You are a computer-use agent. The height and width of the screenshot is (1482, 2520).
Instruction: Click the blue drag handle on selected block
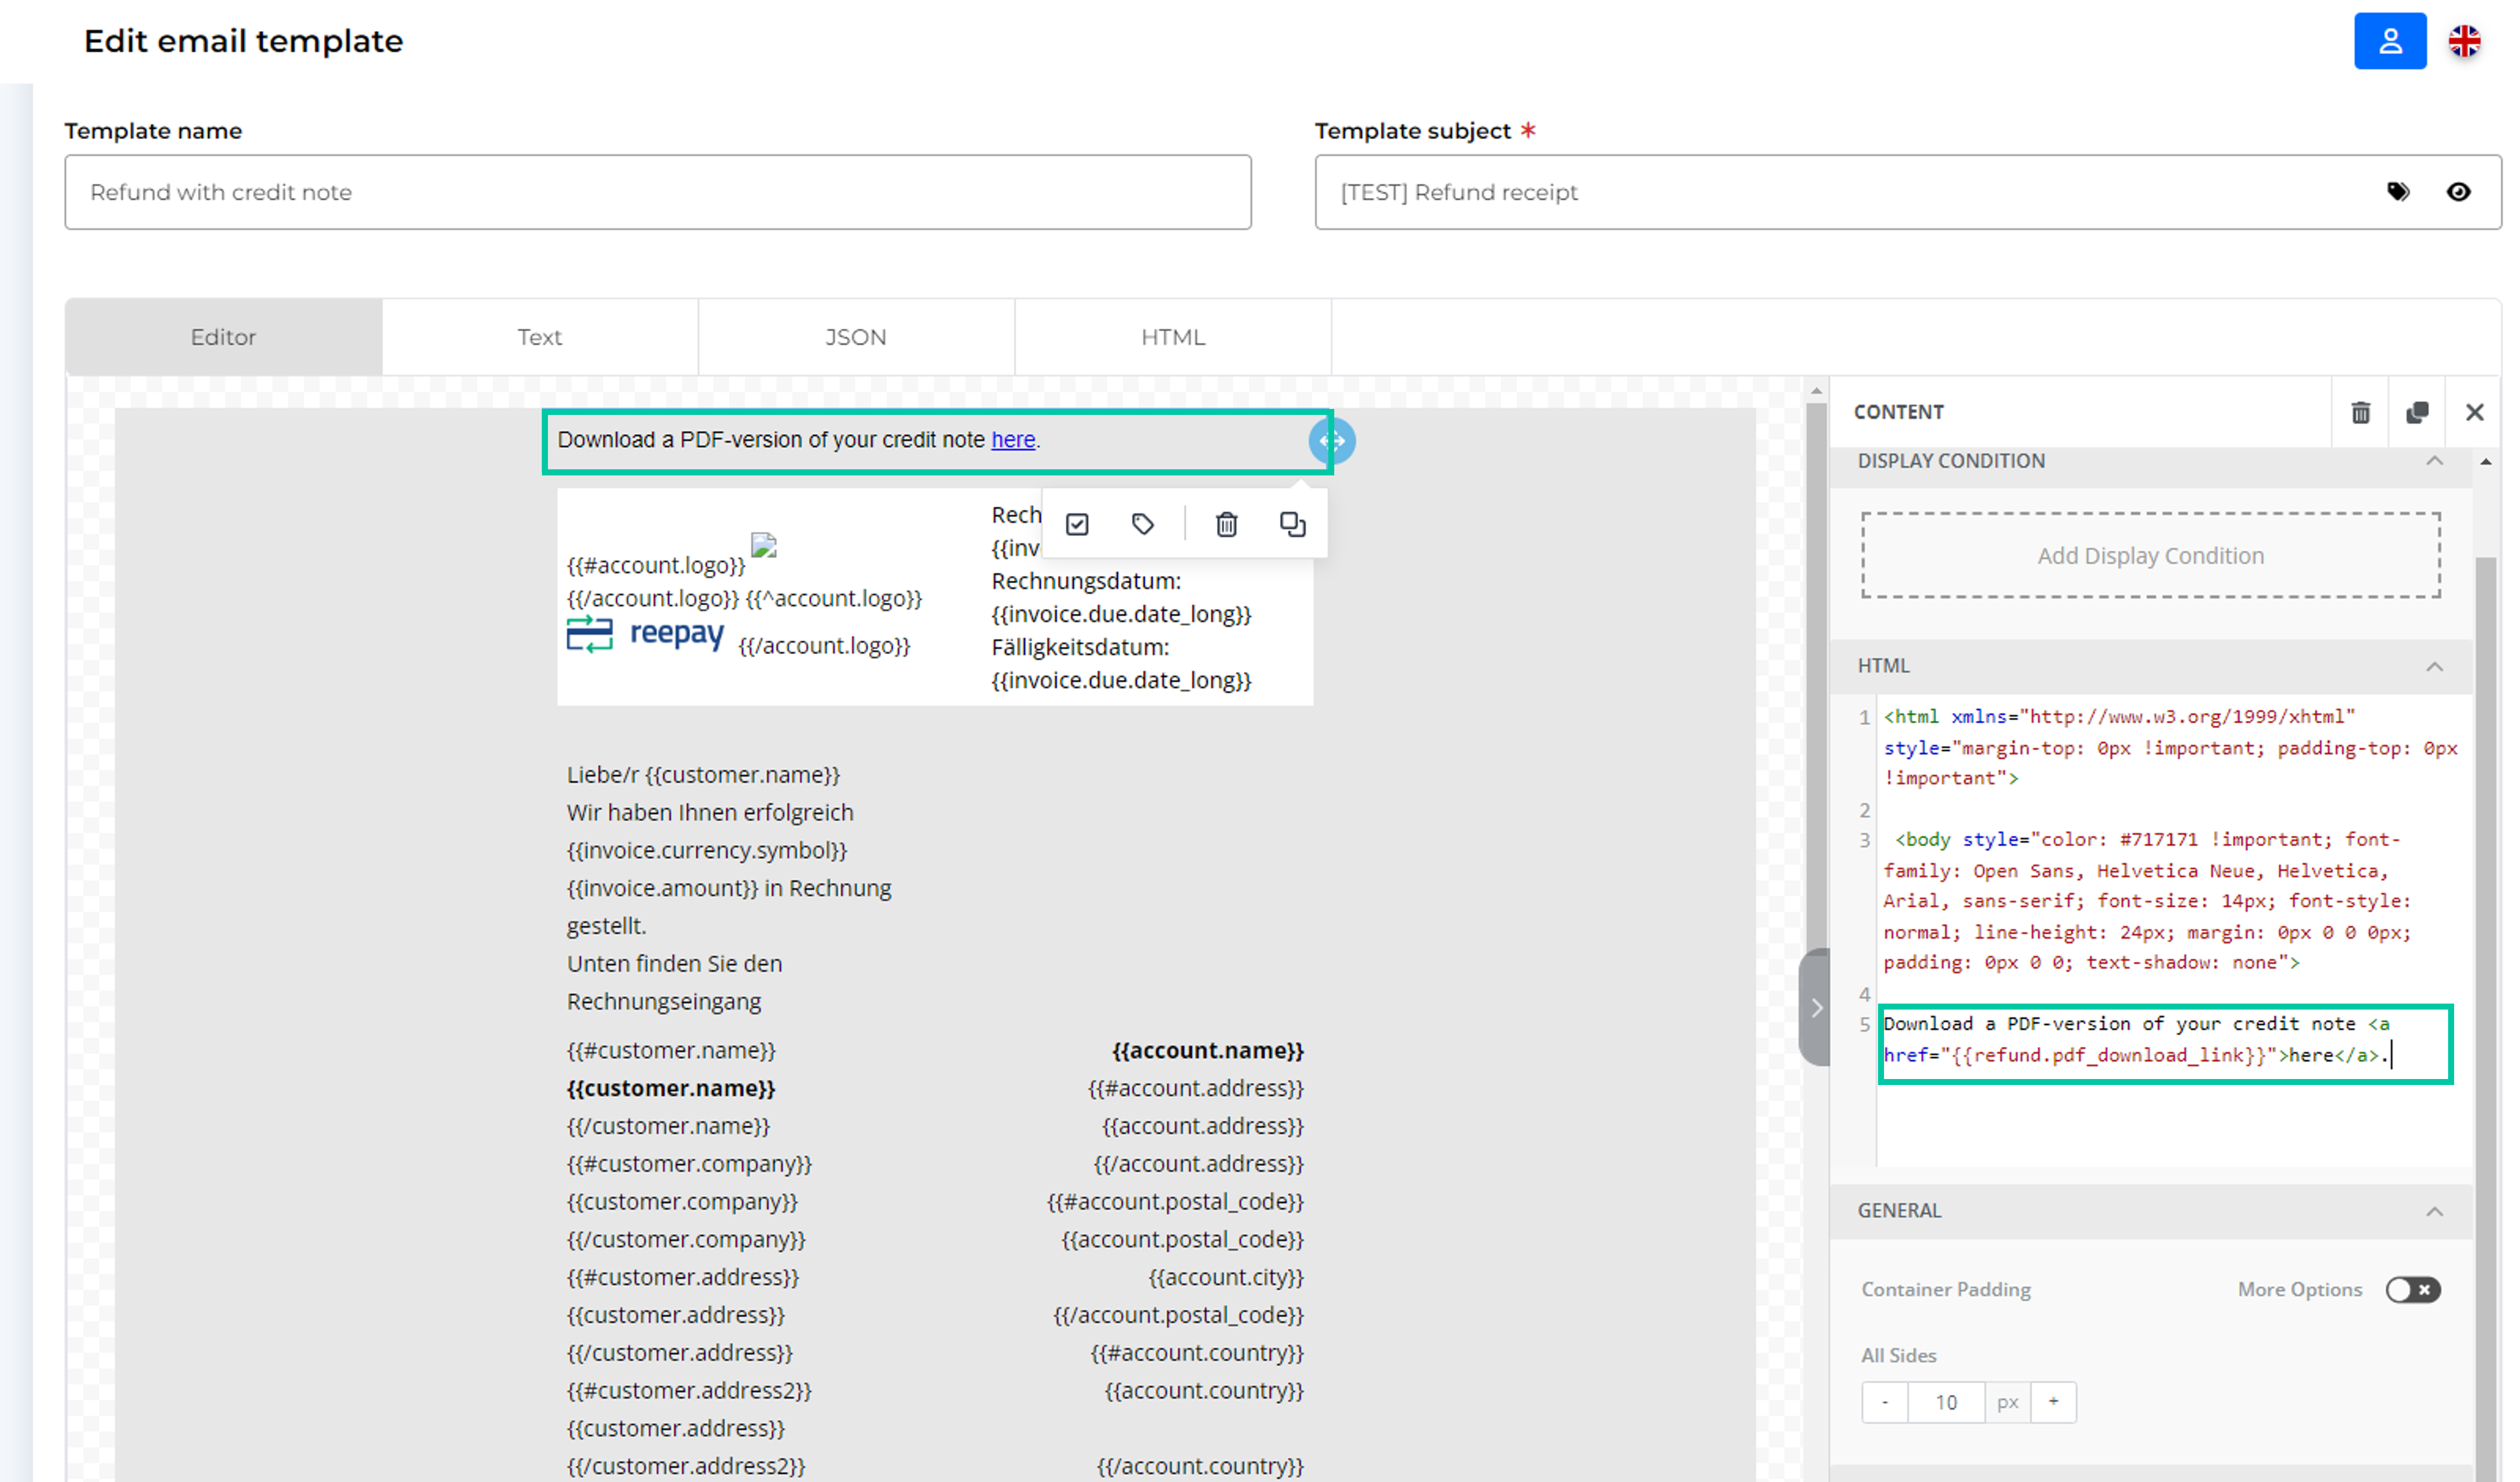pos(1332,441)
